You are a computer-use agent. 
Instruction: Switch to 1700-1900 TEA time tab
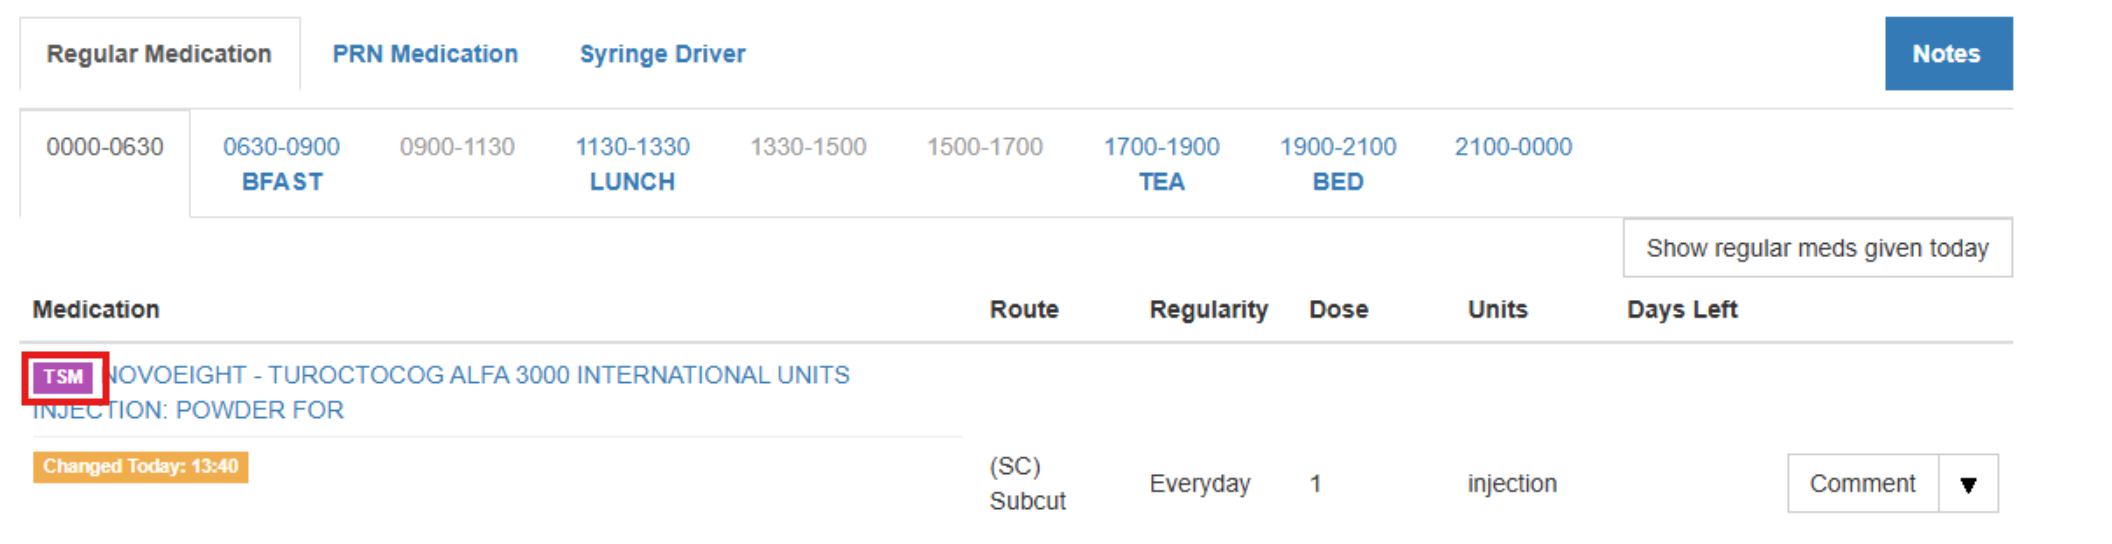(x=1161, y=164)
